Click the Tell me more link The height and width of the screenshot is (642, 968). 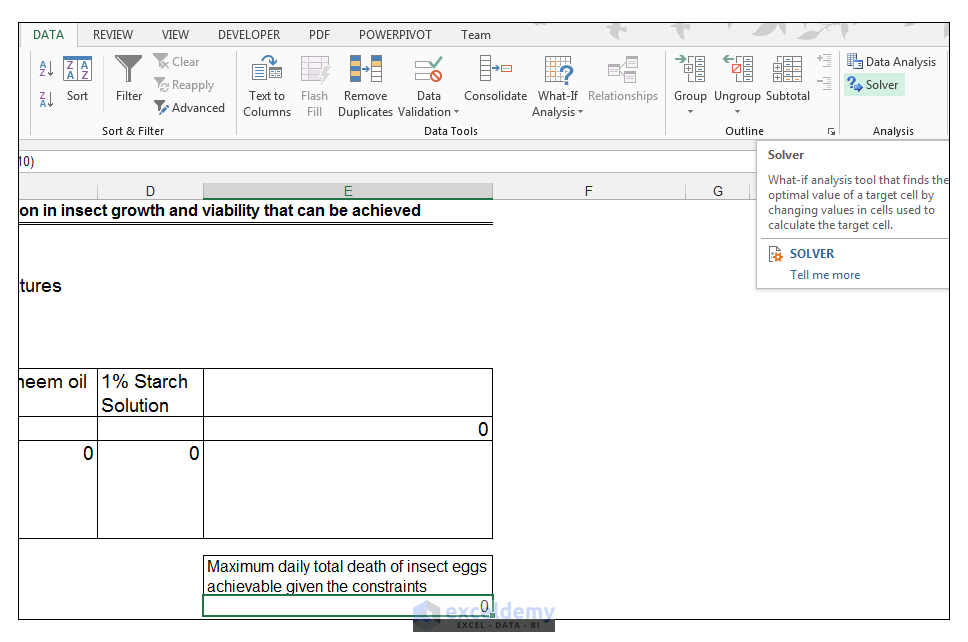(x=824, y=274)
